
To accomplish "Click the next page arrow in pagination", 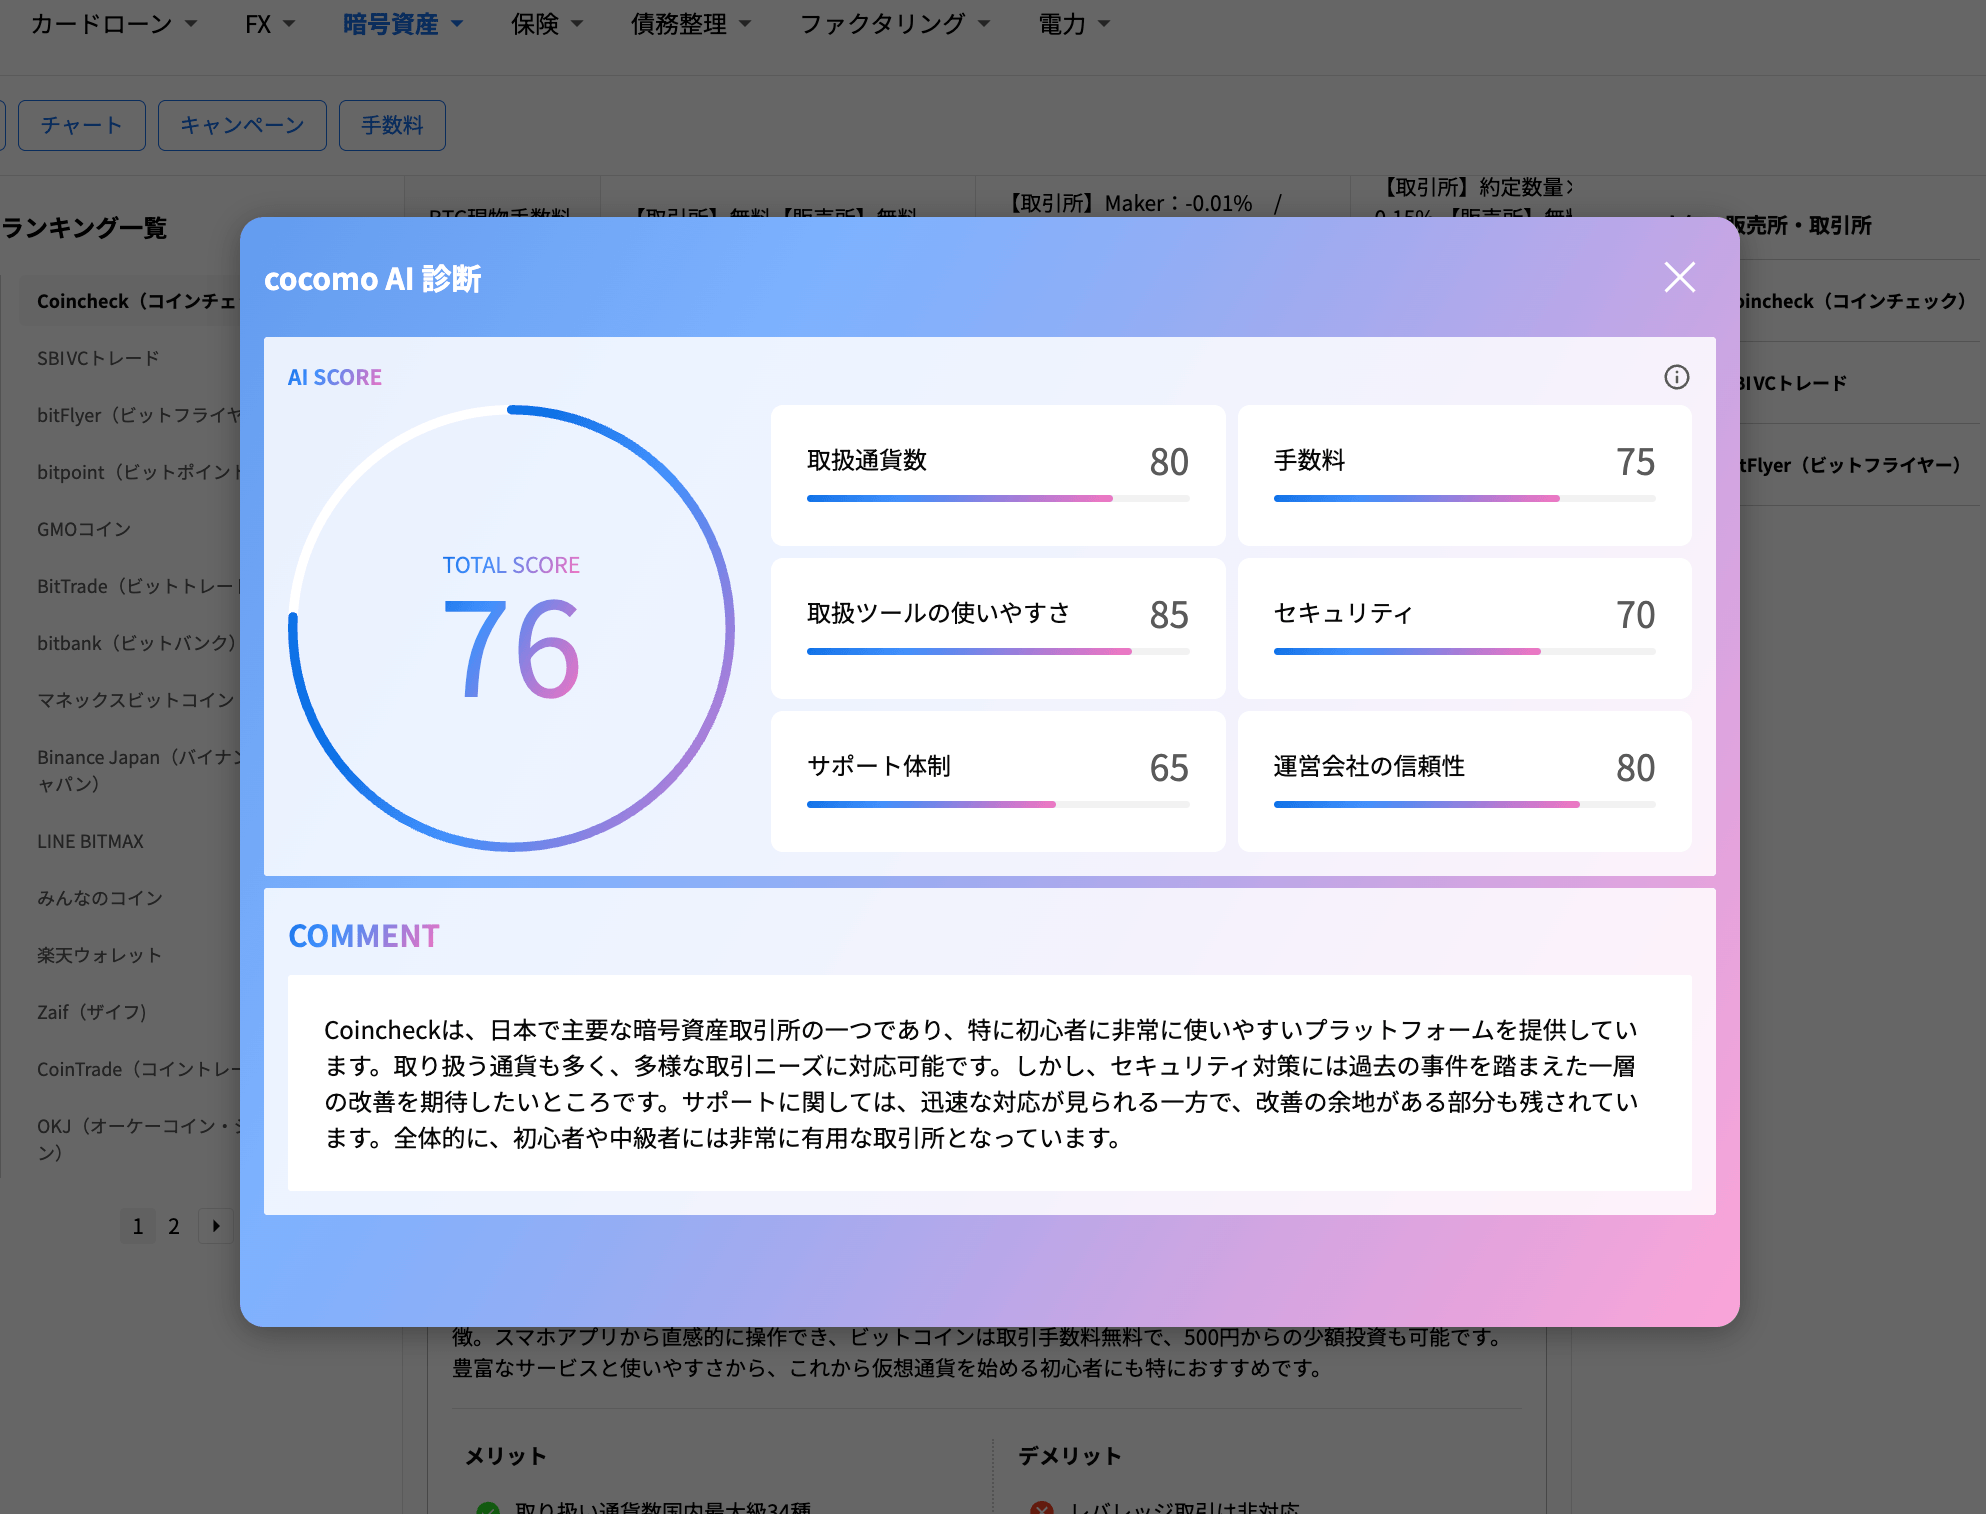I will click(x=214, y=1226).
